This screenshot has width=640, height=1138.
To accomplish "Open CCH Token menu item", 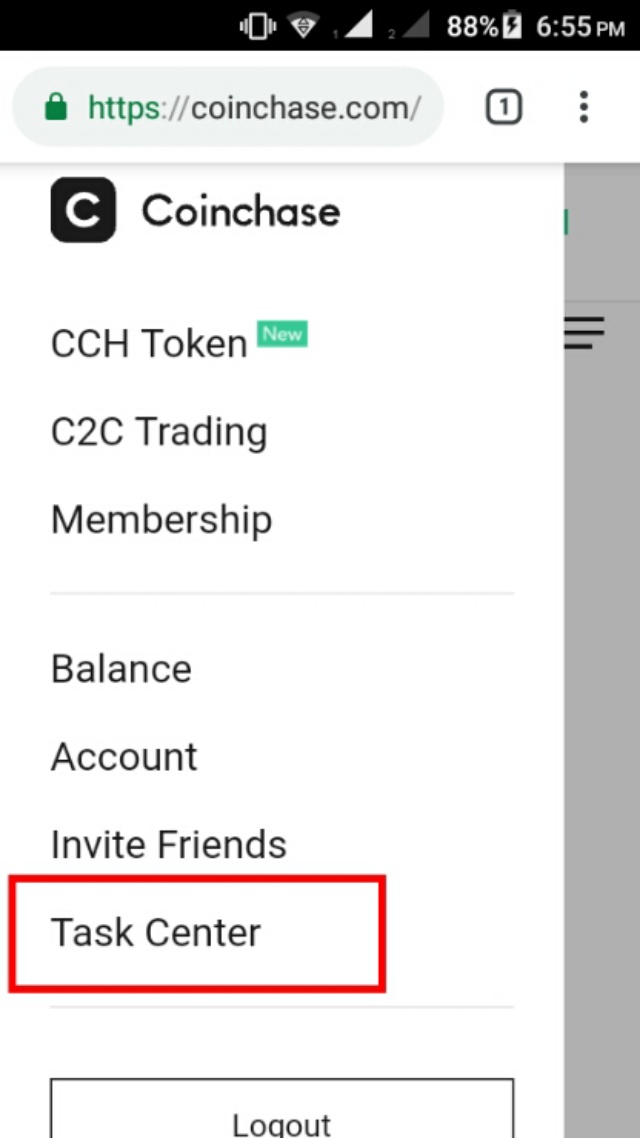I will click(149, 344).
